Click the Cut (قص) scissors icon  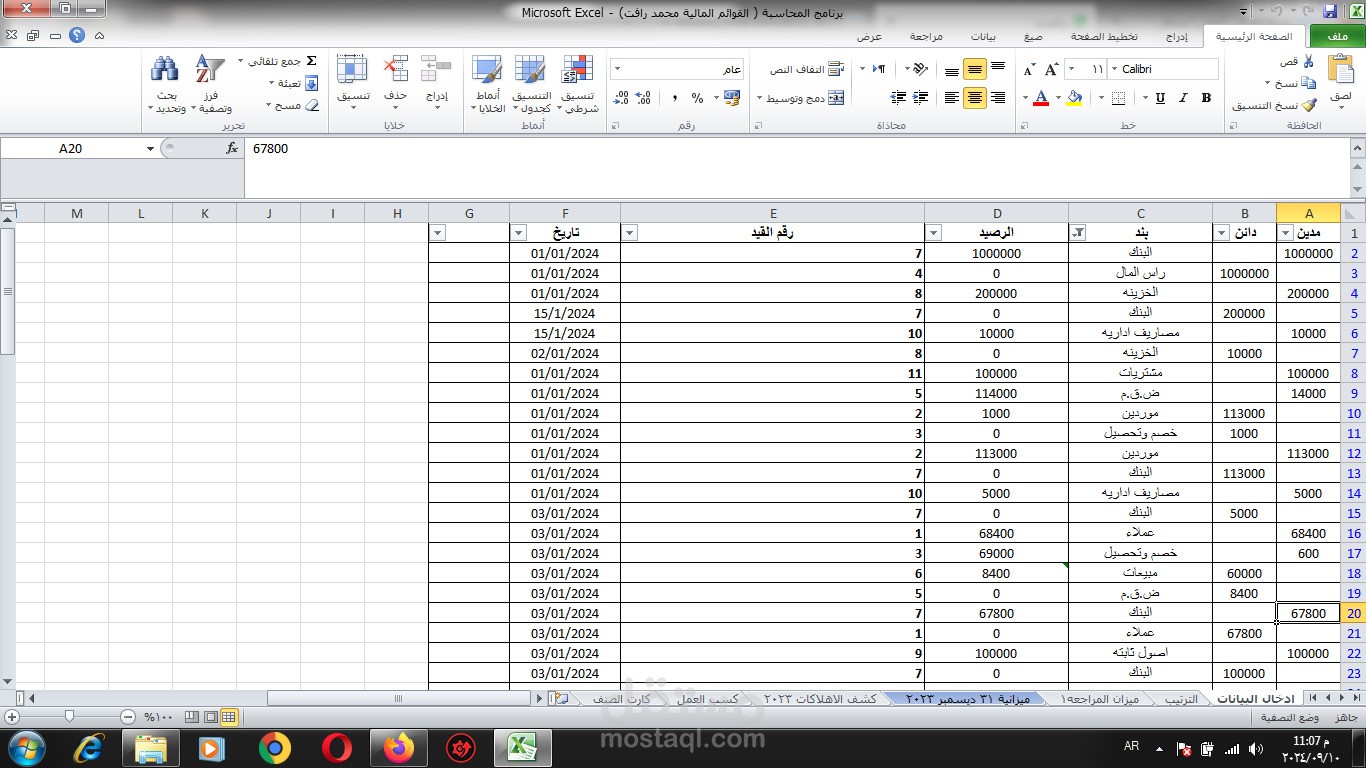pyautogui.click(x=1308, y=62)
